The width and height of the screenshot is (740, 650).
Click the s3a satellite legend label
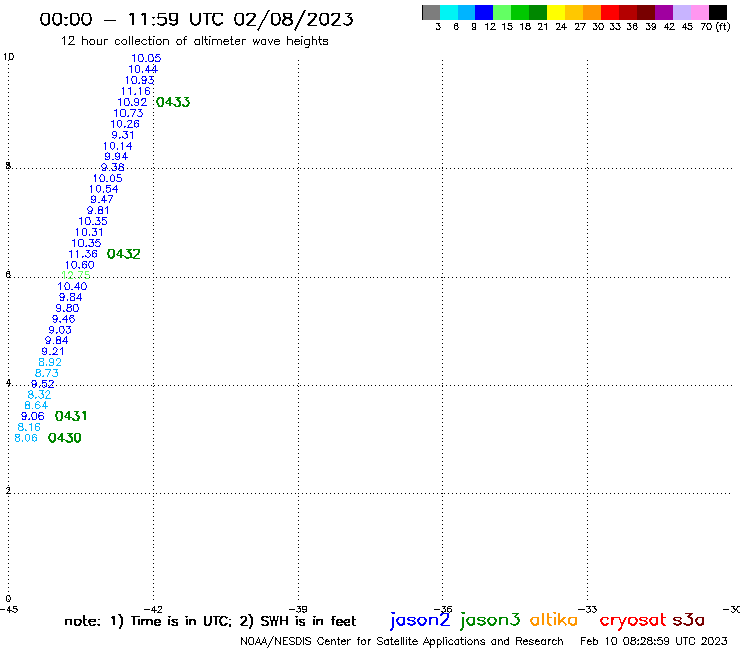pyautogui.click(x=688, y=620)
